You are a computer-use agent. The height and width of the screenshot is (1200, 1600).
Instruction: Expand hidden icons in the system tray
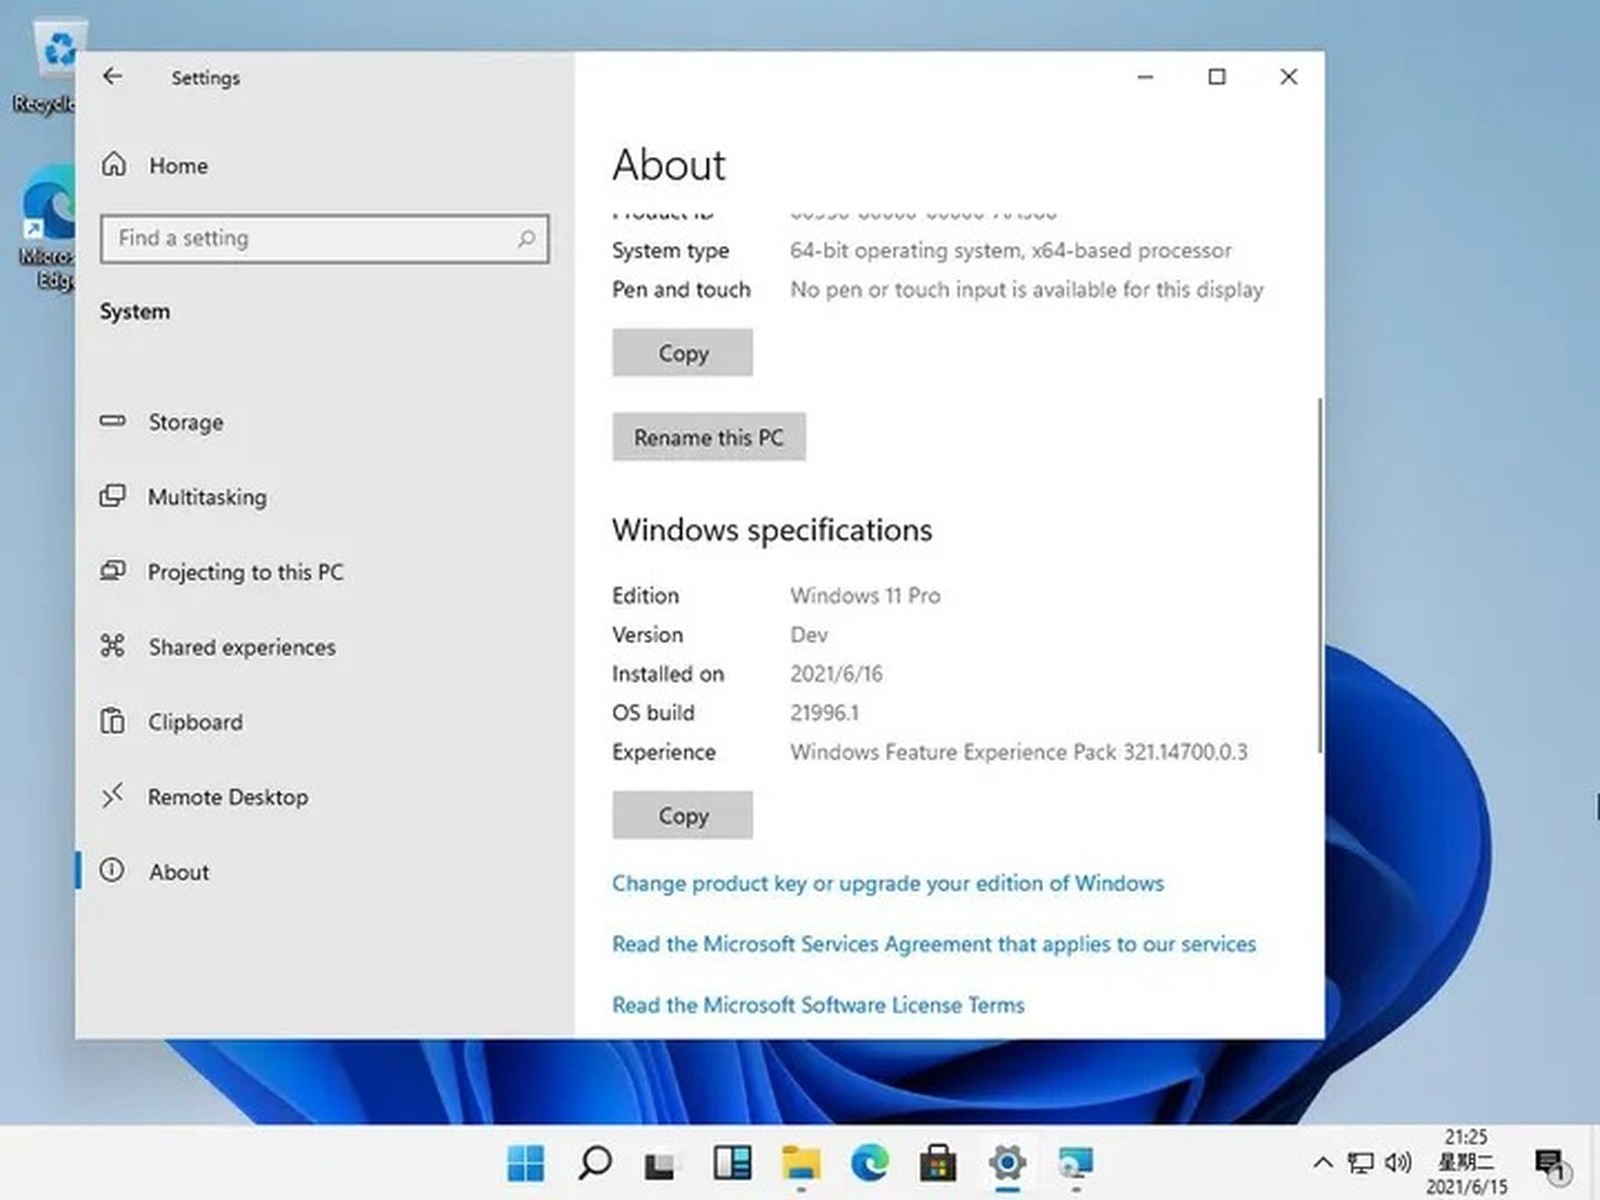1322,1163
